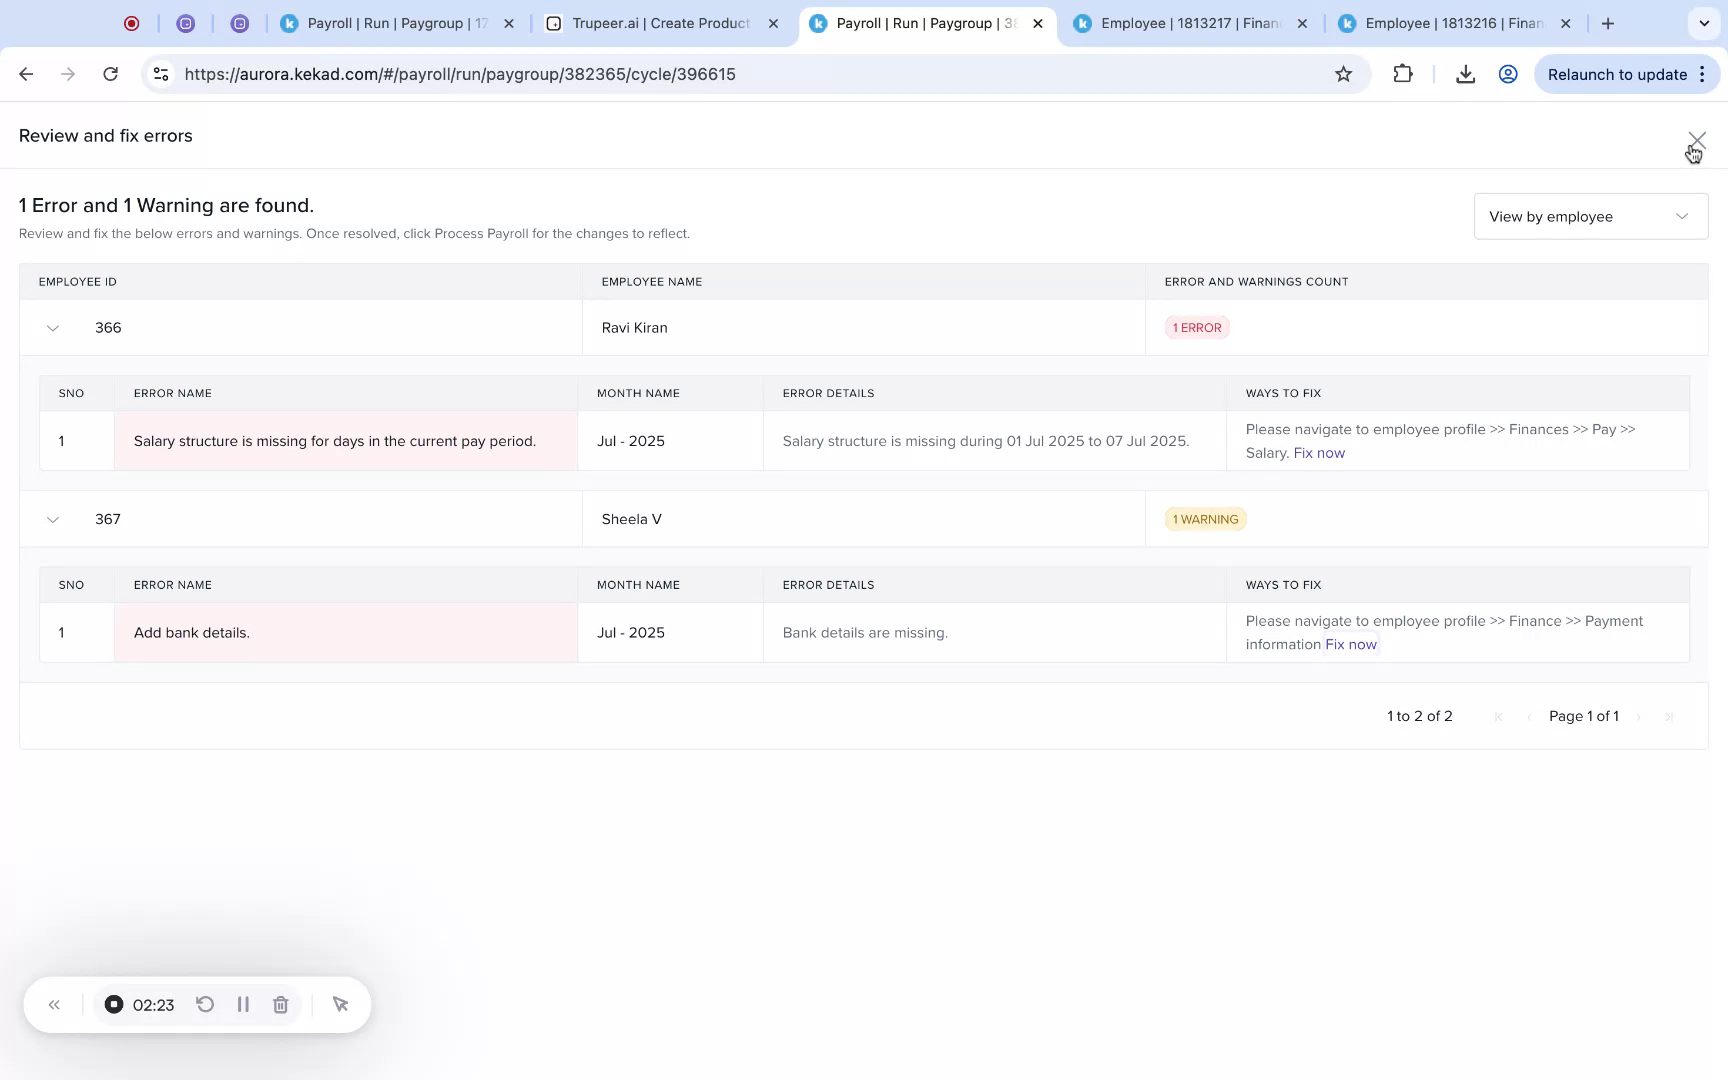Open the browser Extensions icon
Viewport: 1728px width, 1080px height.
(x=1403, y=73)
